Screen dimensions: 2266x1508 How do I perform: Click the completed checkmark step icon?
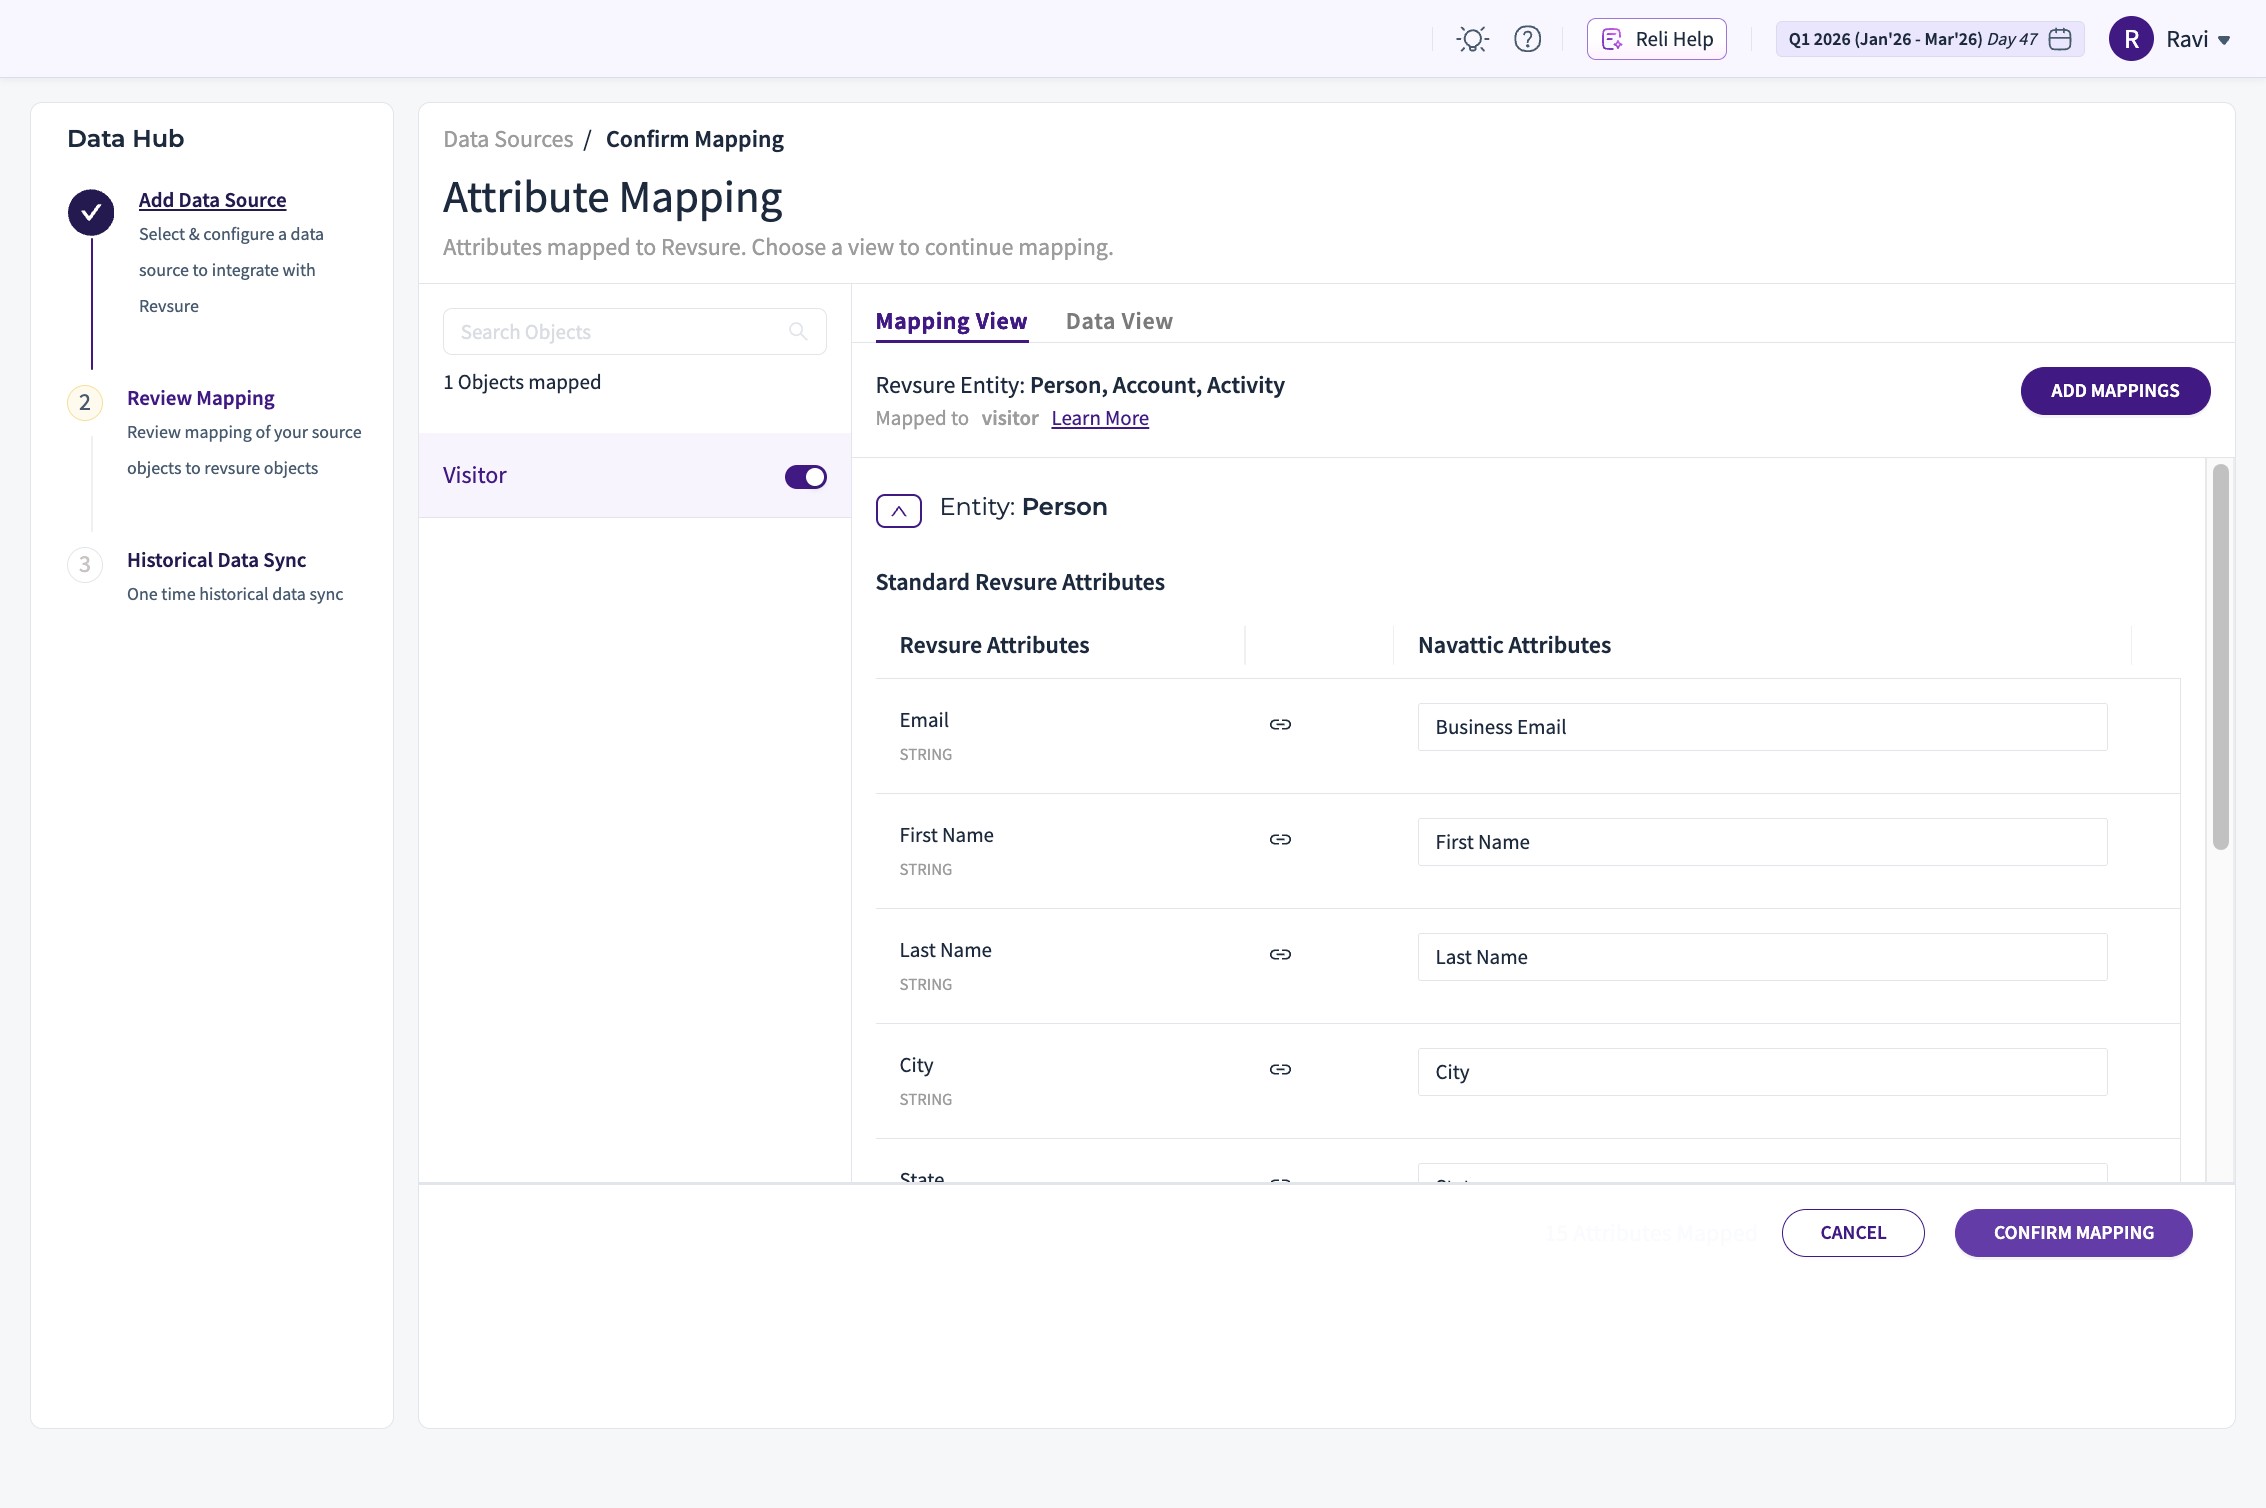[91, 212]
